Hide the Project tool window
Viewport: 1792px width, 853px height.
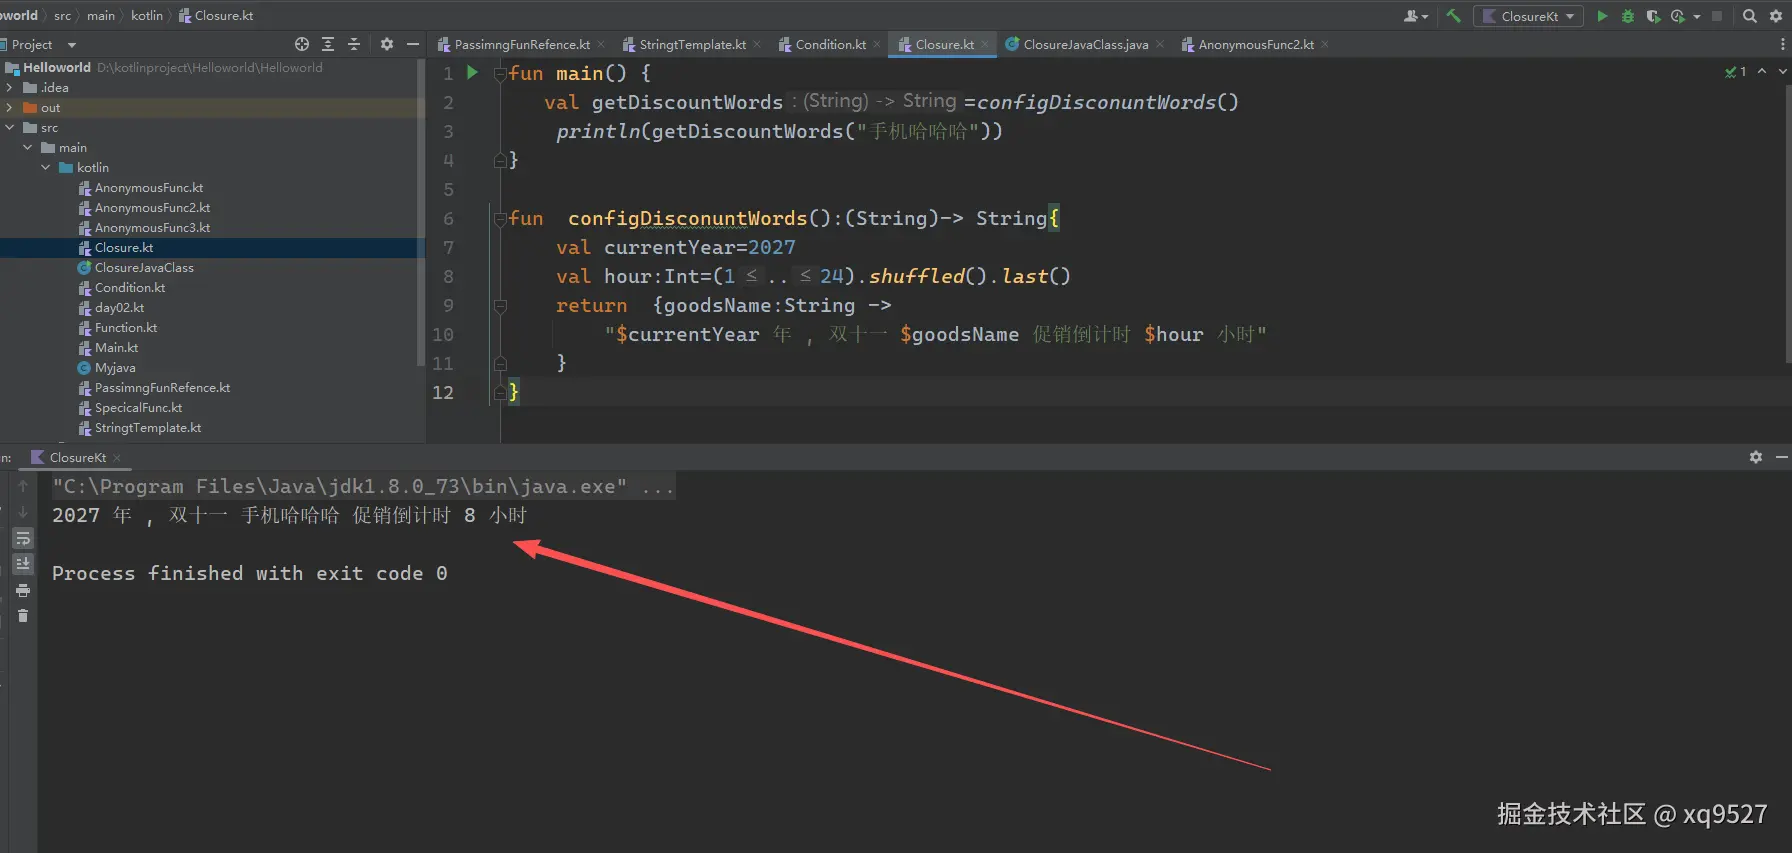point(412,44)
